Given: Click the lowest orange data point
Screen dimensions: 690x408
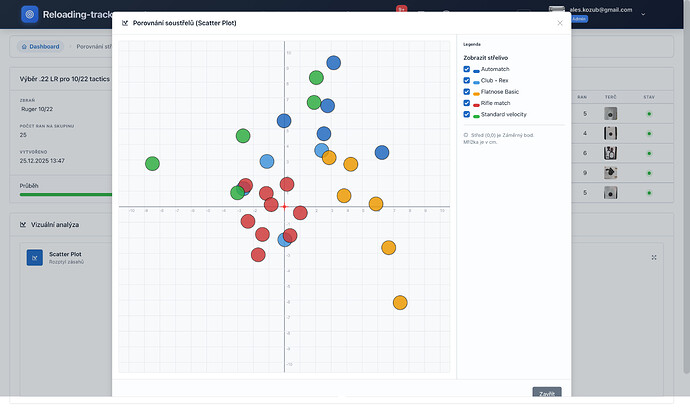Looking at the screenshot, I should [x=400, y=302].
